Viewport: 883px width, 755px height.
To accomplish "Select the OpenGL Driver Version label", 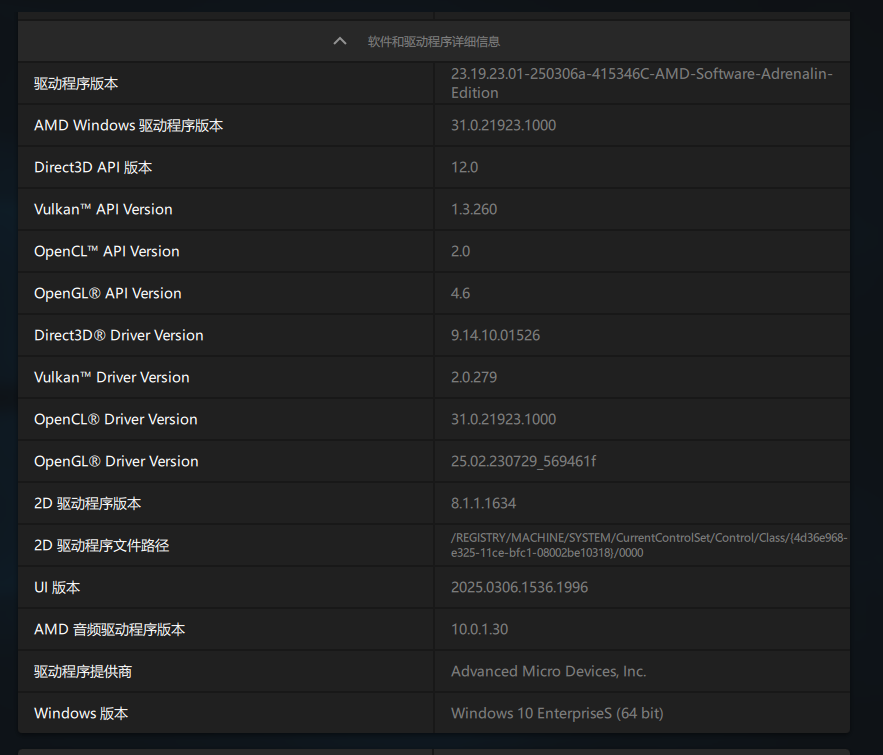I will tap(116, 461).
